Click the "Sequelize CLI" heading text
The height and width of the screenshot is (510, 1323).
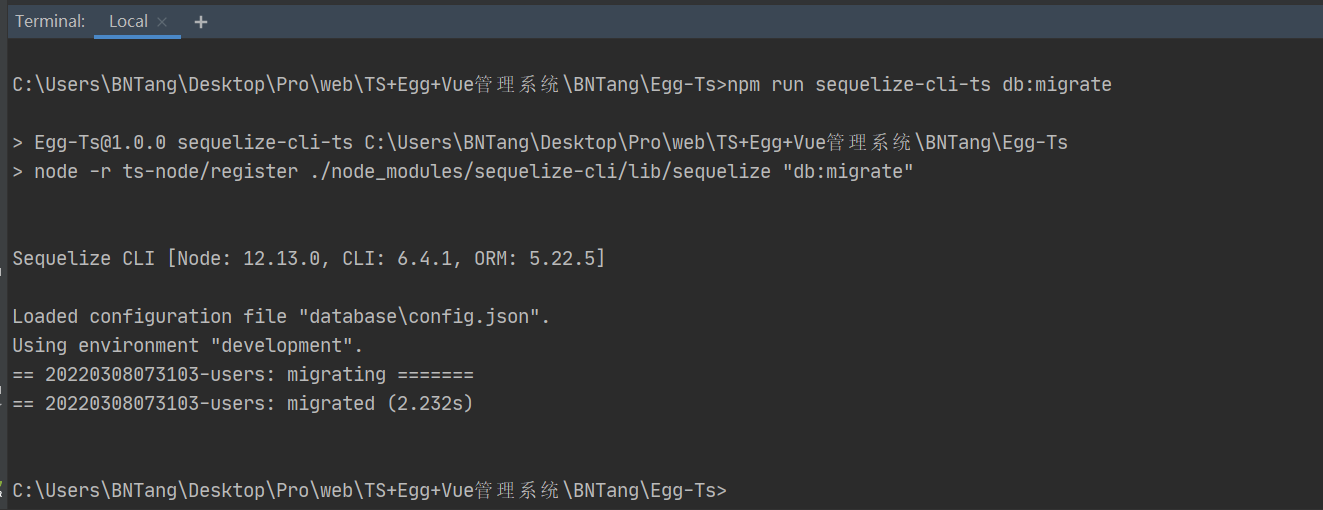(84, 259)
